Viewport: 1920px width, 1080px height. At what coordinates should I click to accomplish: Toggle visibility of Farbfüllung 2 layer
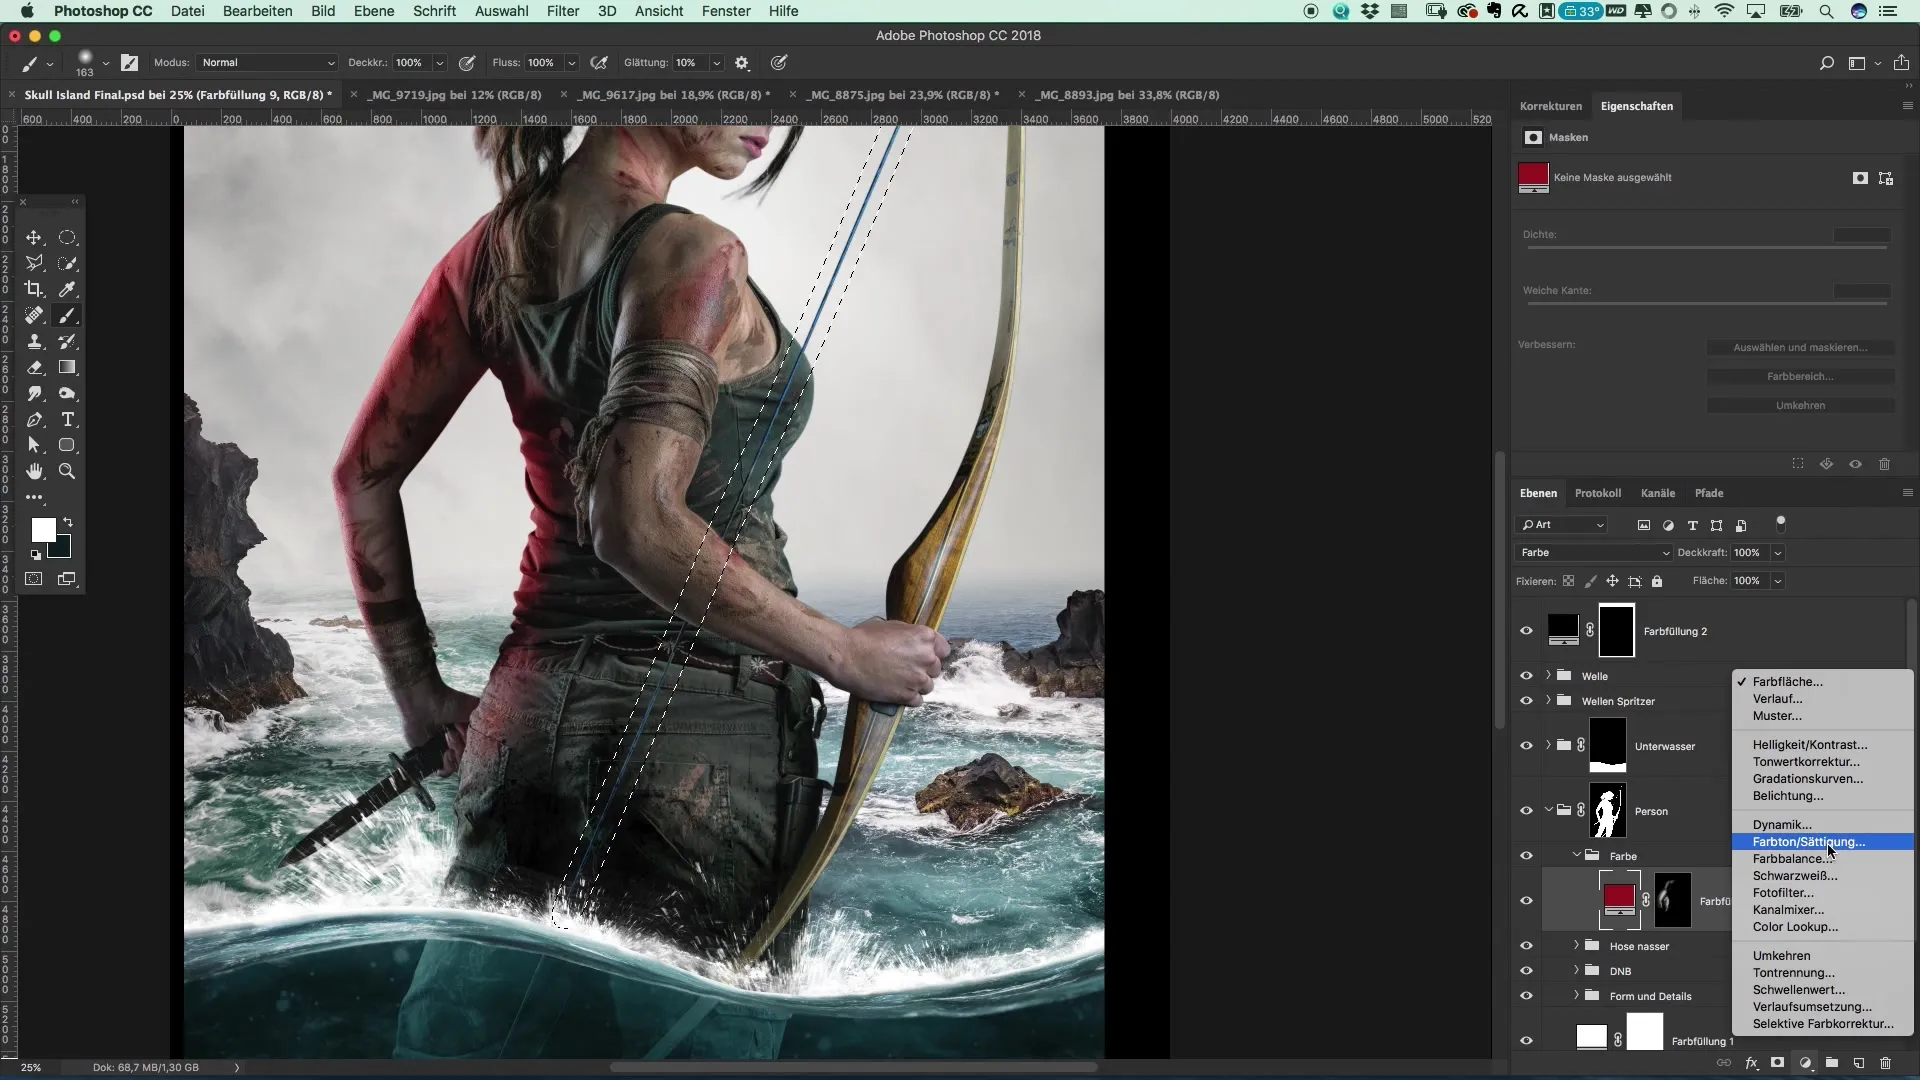[x=1526, y=631]
